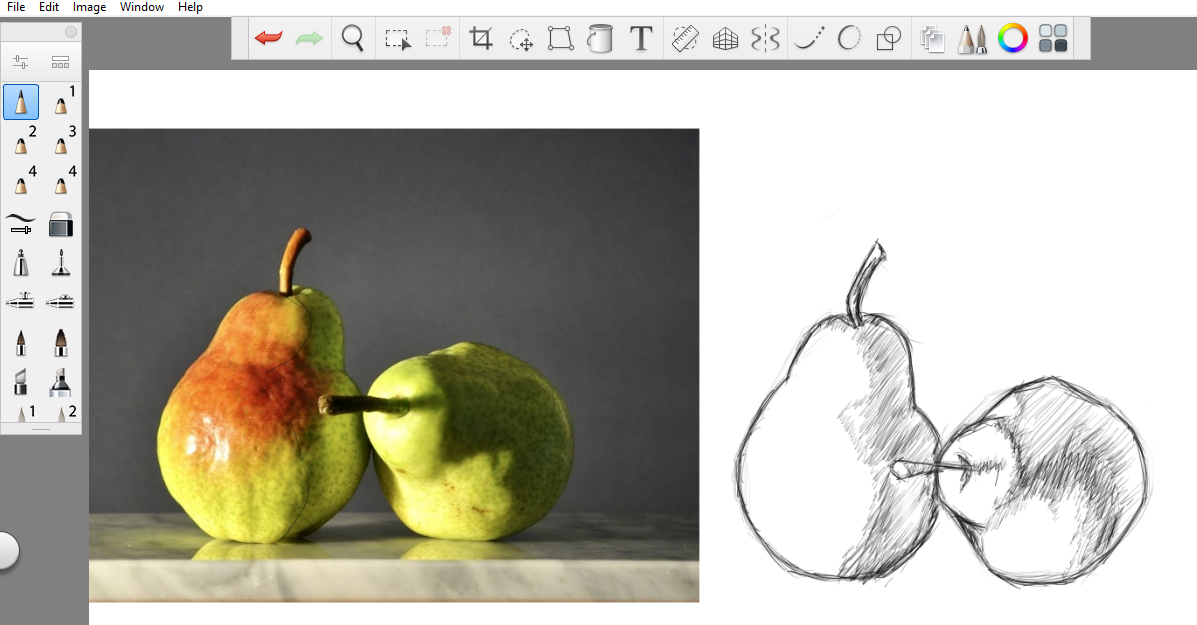
Task: Select the chisel tip marker brush
Action: tap(21, 382)
